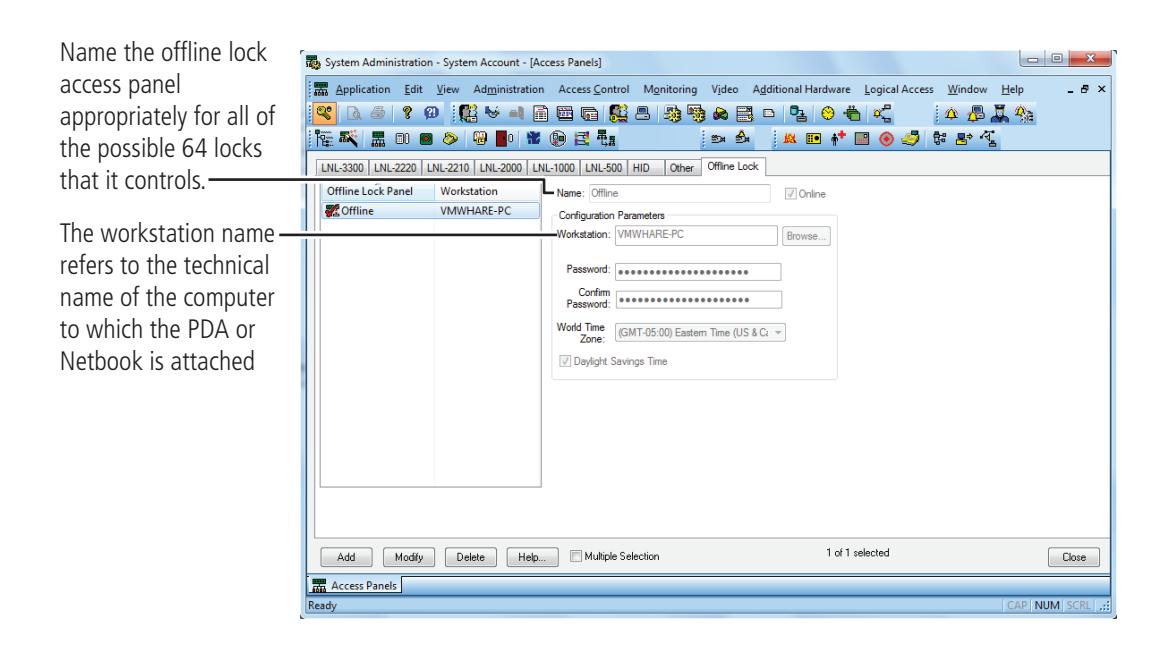This screenshot has width=1170, height=645.
Task: Click the Add button
Action: (x=346, y=557)
